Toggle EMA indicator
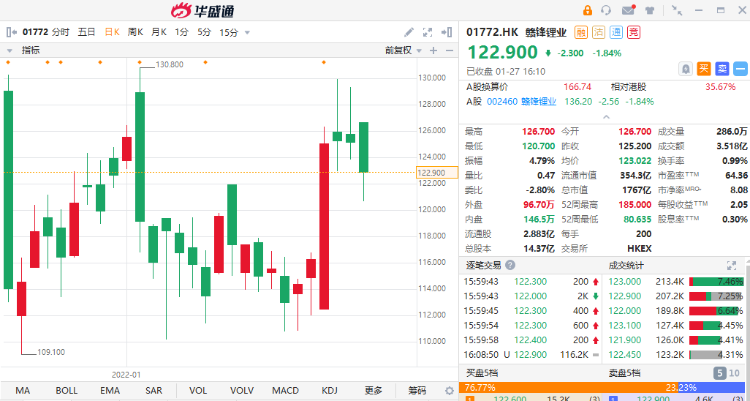The image size is (750, 401). (x=110, y=390)
